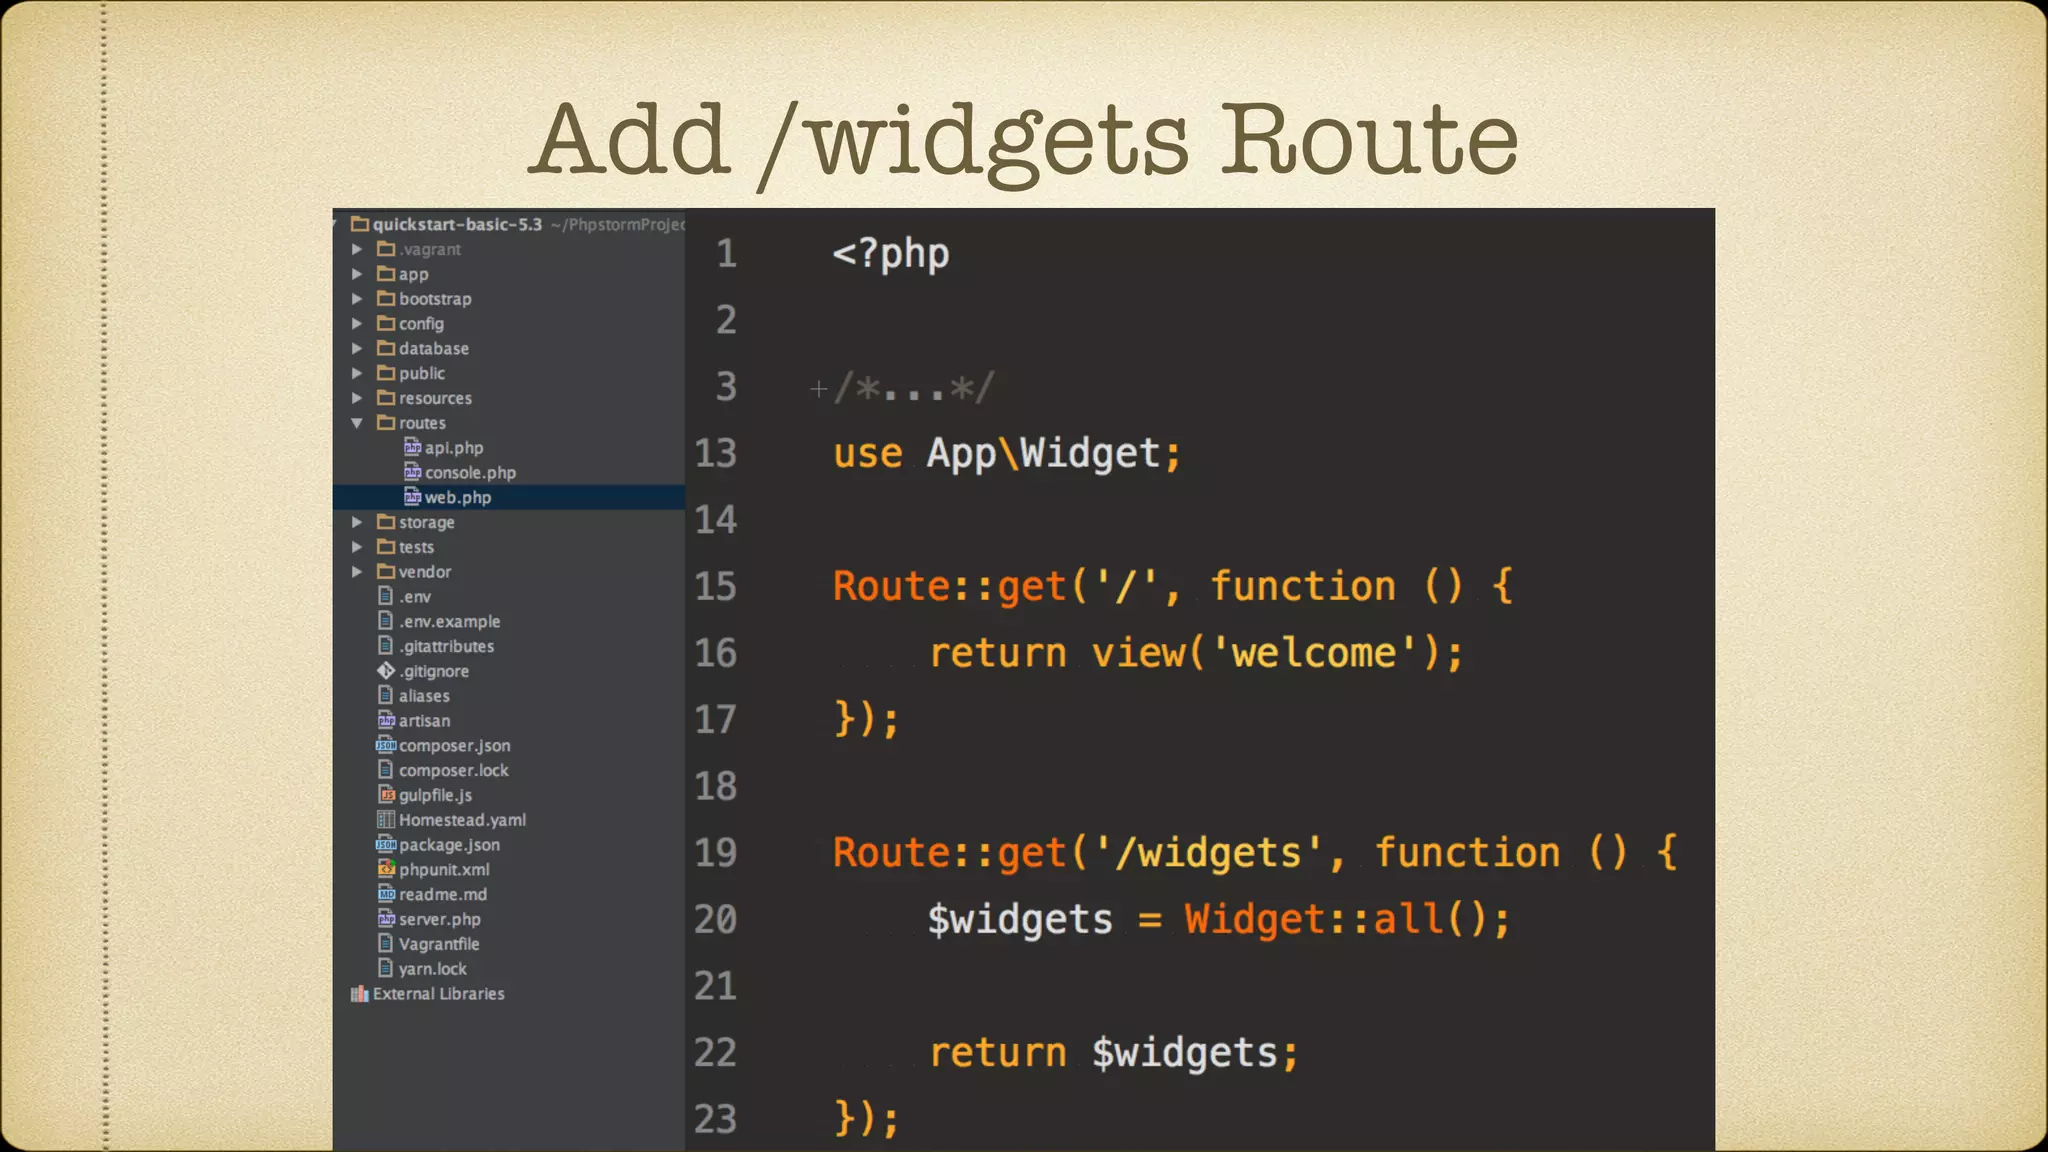The height and width of the screenshot is (1152, 2048).
Task: Click the .vagrant folder icon
Action: pyautogui.click(x=386, y=248)
